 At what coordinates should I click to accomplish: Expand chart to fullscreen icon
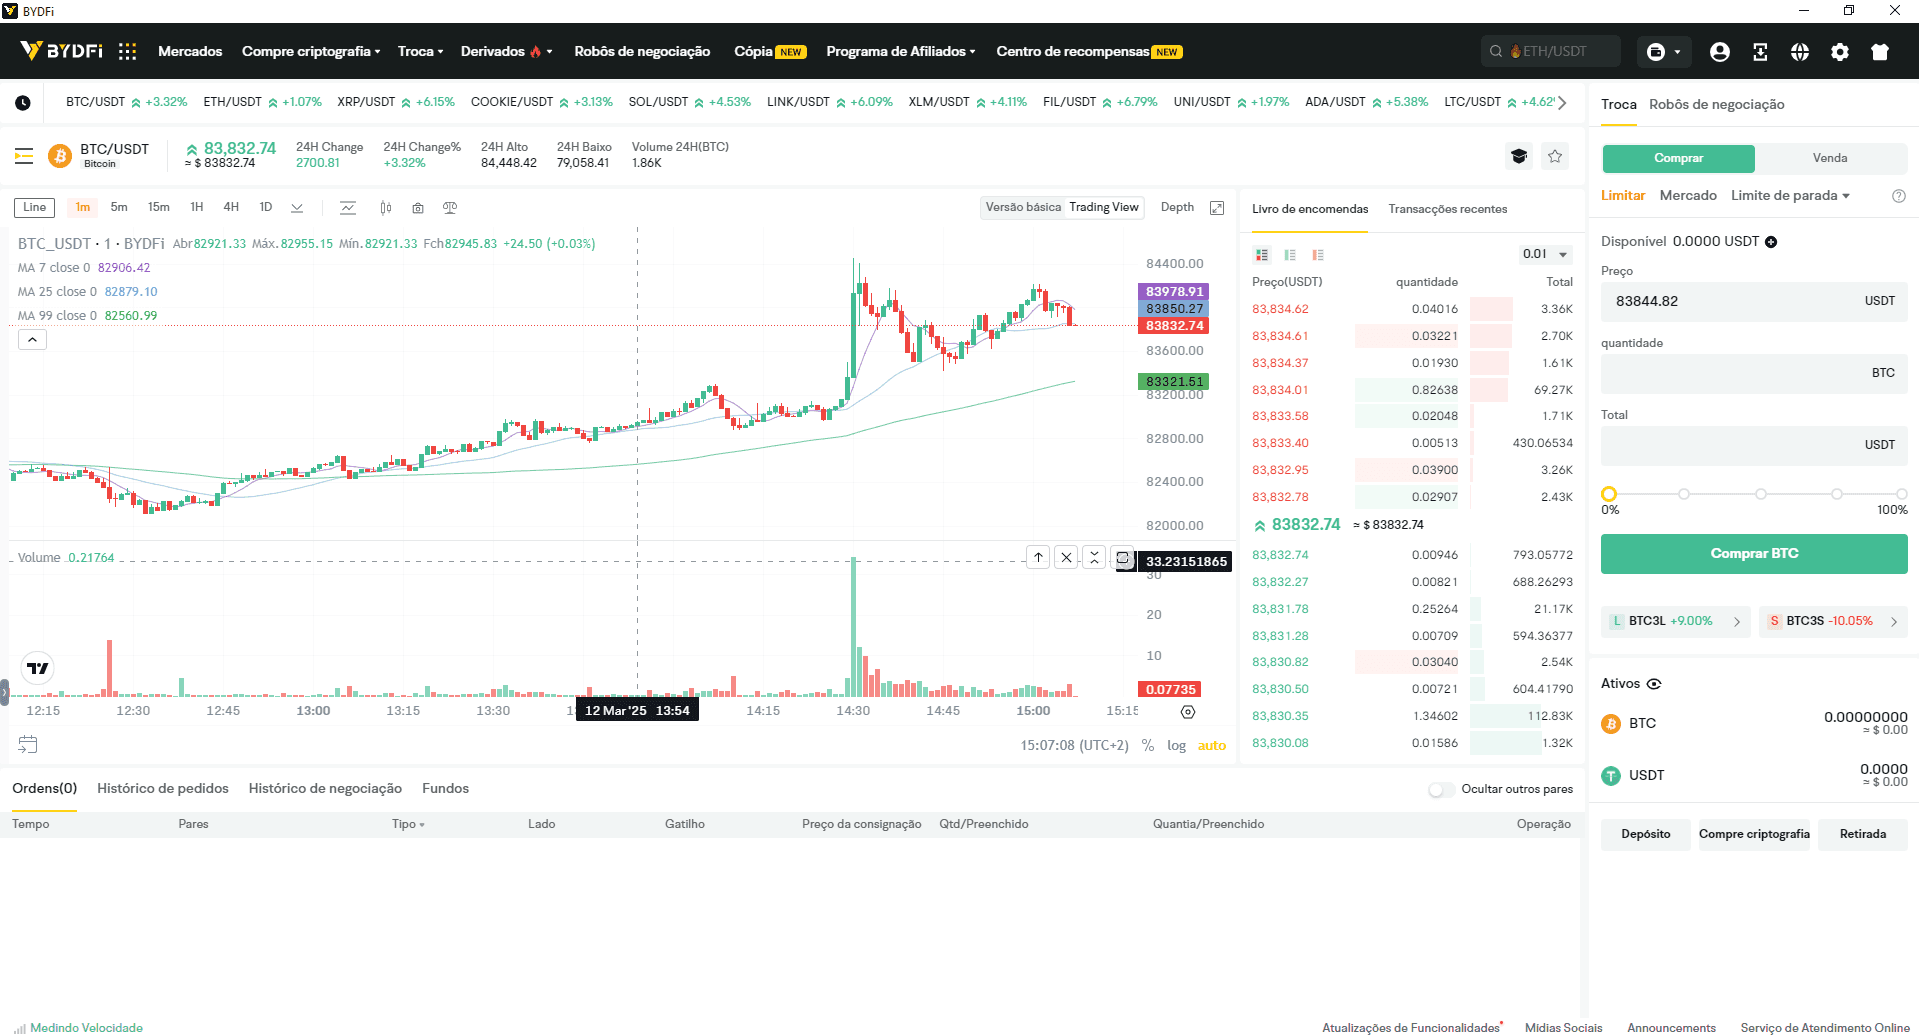click(x=1217, y=208)
